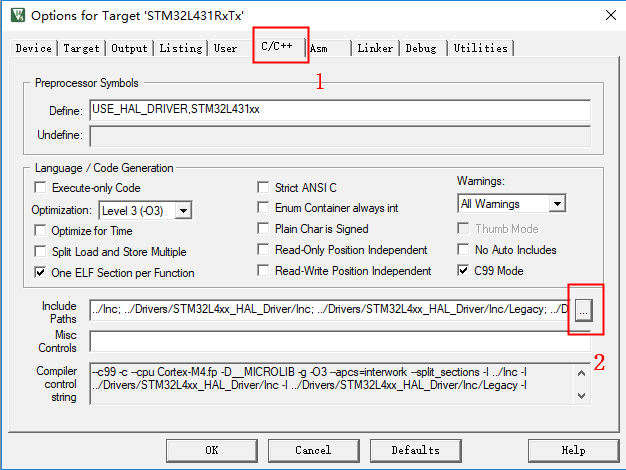Open the Listing tab
The width and height of the screenshot is (626, 470).
pos(181,48)
